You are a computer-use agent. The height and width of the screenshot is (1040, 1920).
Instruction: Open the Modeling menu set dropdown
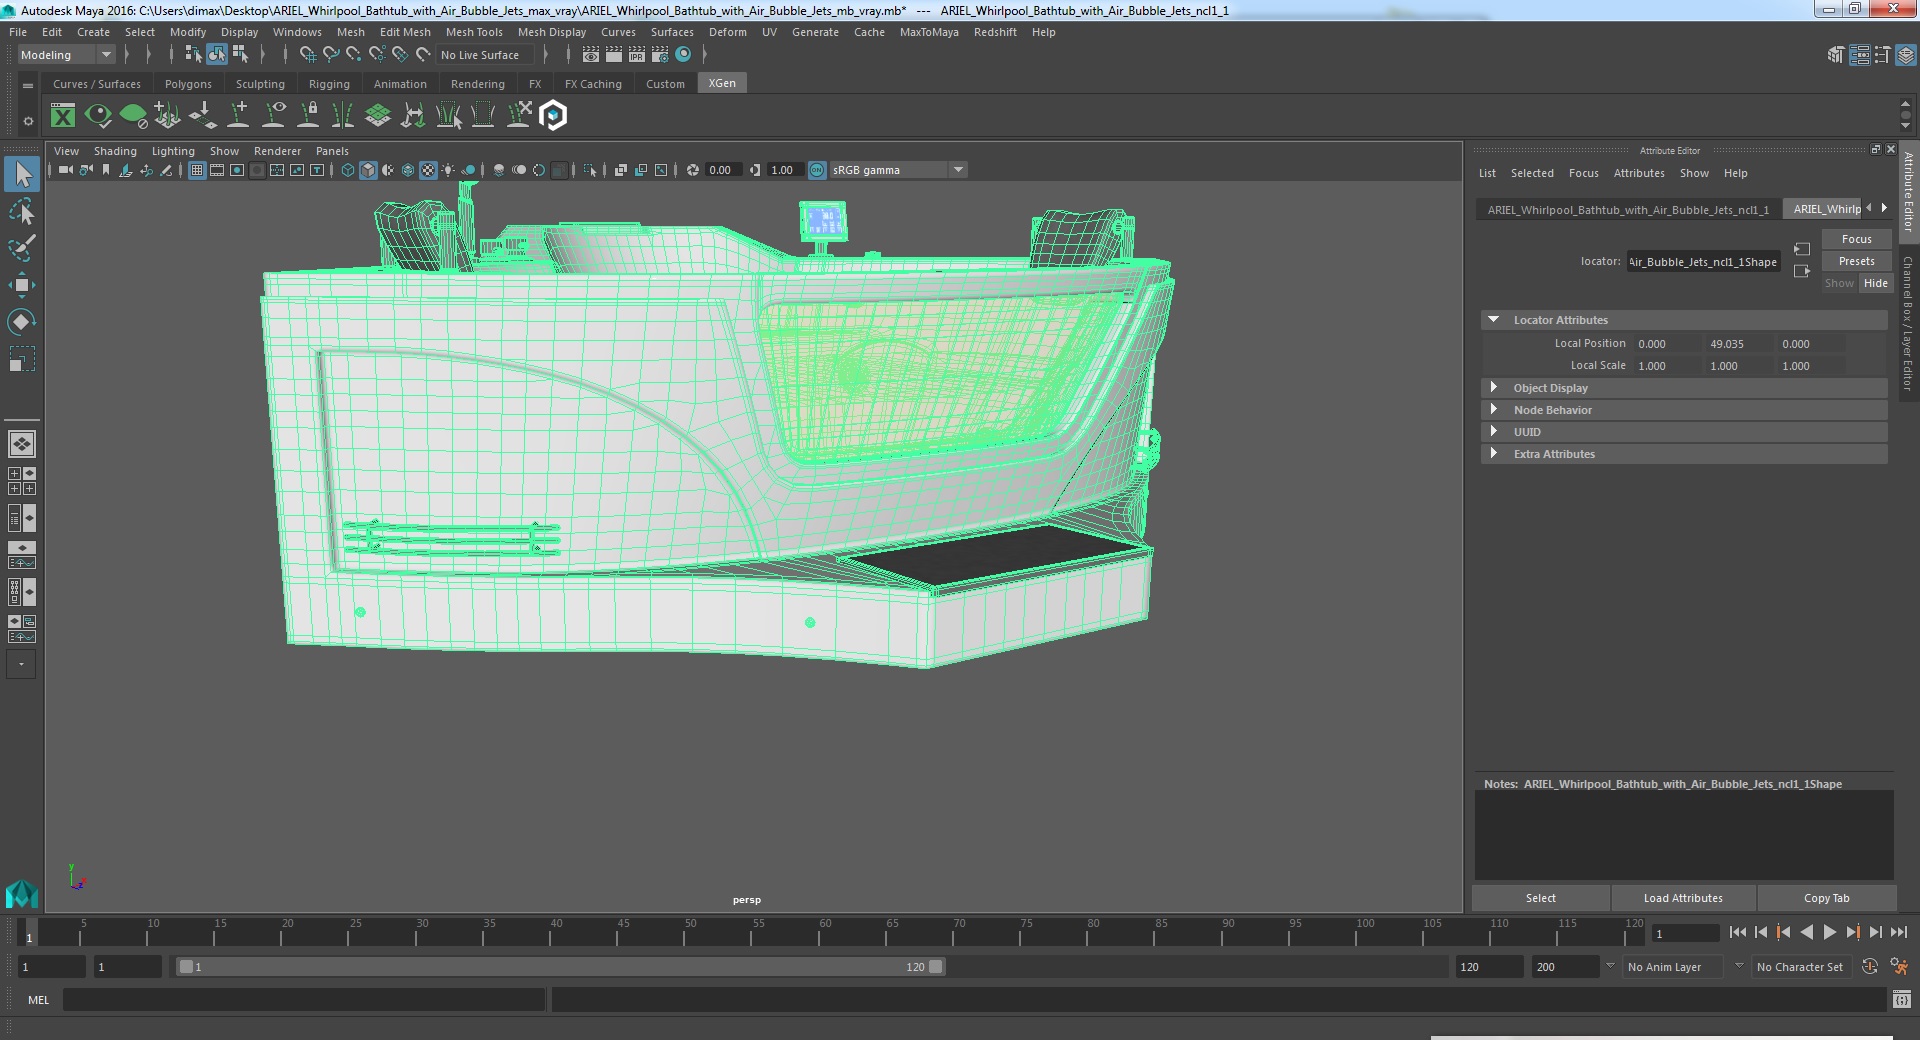click(x=66, y=55)
